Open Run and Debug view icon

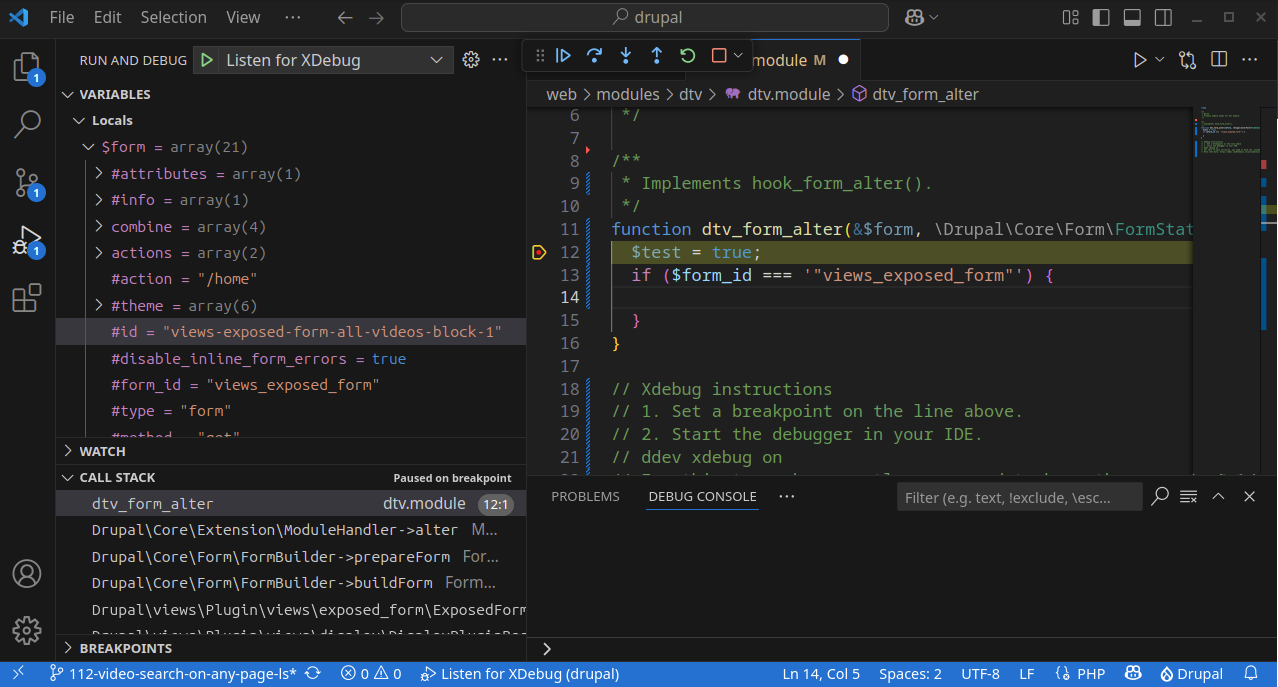(27, 241)
